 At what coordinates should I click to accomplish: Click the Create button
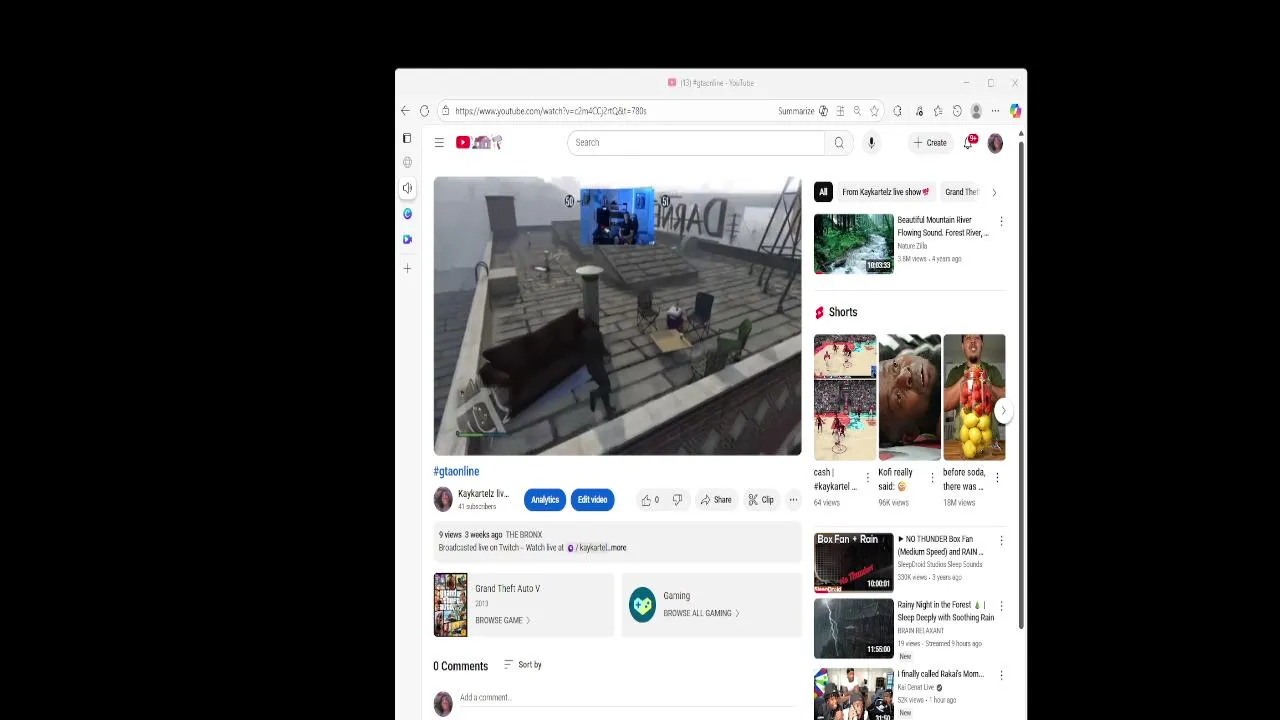click(930, 142)
